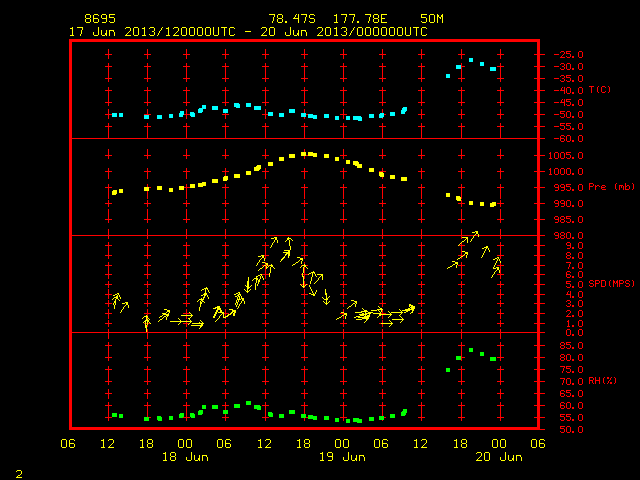Click the station ID 8695 label
The image size is (640, 480).
pos(100,19)
